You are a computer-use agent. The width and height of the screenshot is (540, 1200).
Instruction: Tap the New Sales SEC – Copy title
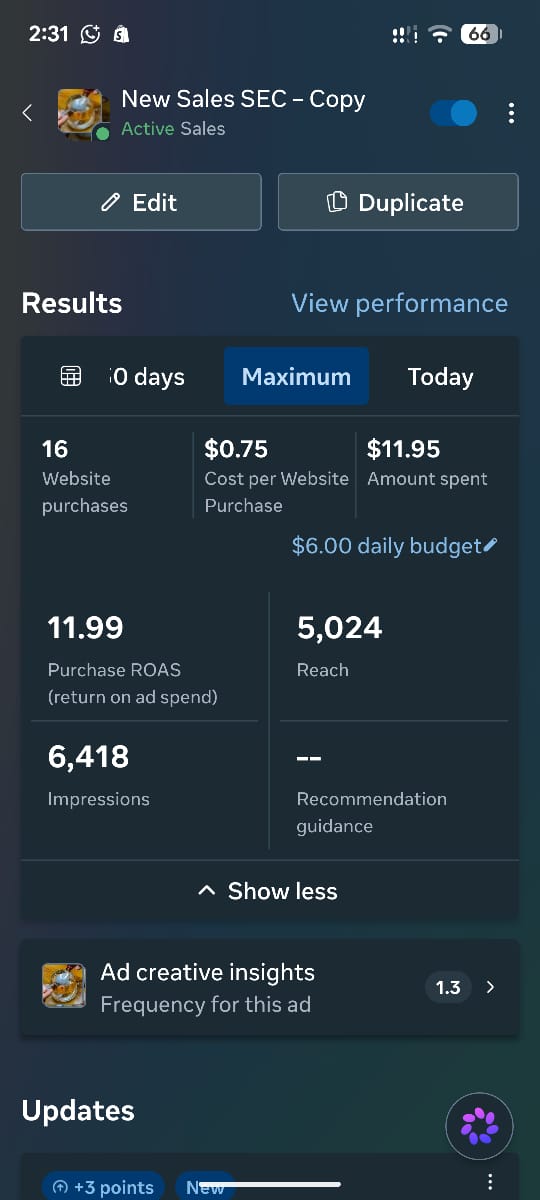pyautogui.click(x=243, y=99)
